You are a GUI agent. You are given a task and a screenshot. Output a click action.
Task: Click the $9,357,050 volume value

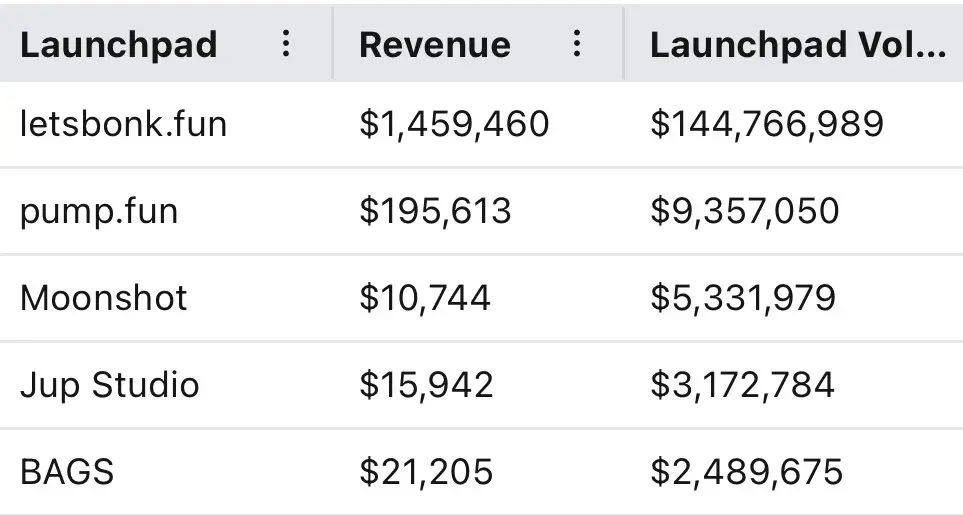pyautogui.click(x=744, y=211)
